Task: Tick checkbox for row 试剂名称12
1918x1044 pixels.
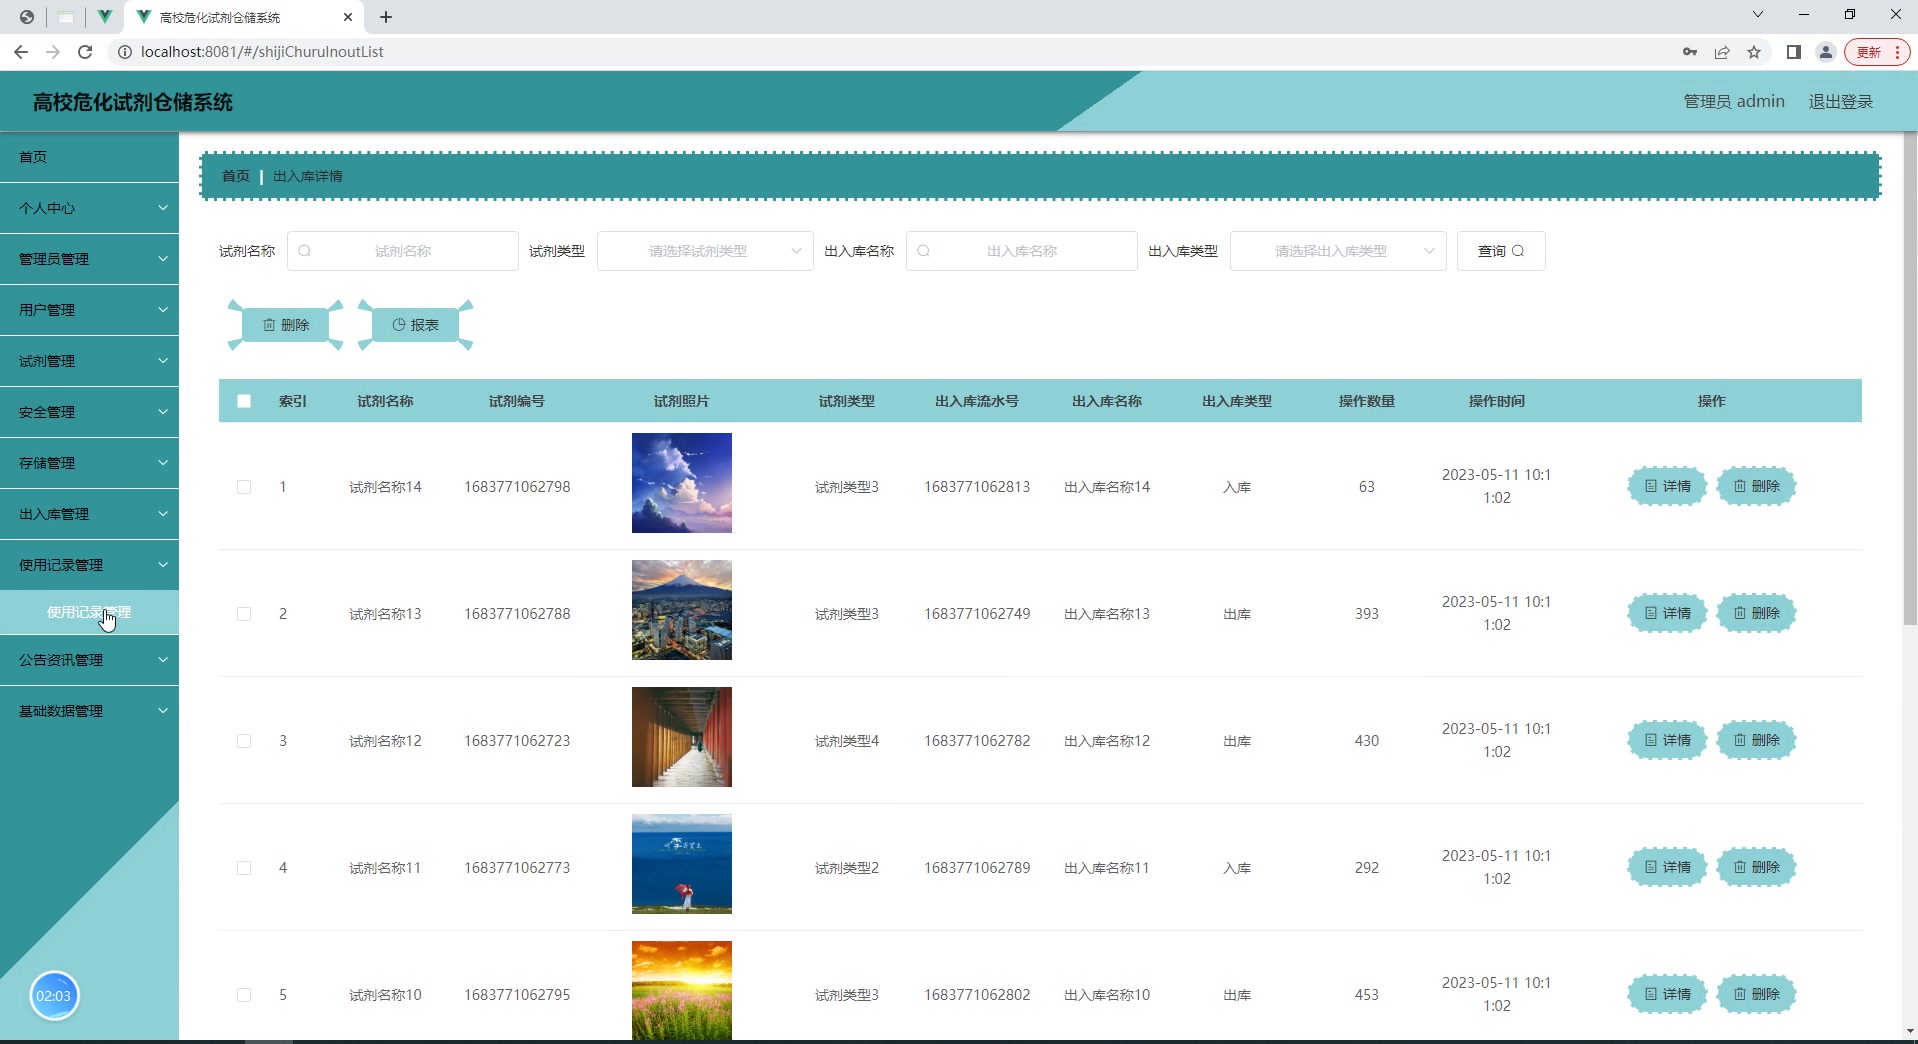Action: (x=244, y=741)
